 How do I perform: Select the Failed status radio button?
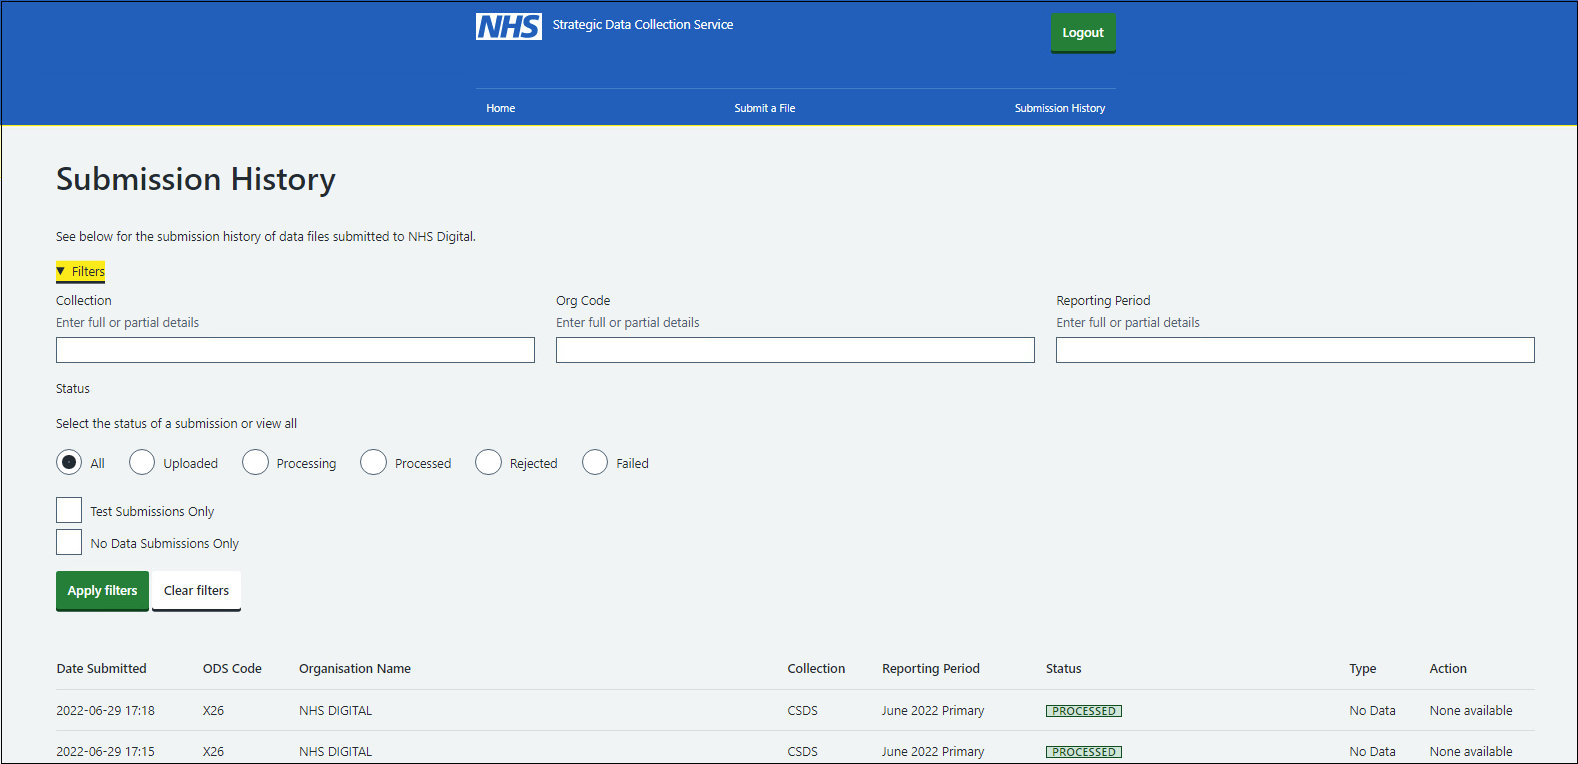(x=595, y=462)
